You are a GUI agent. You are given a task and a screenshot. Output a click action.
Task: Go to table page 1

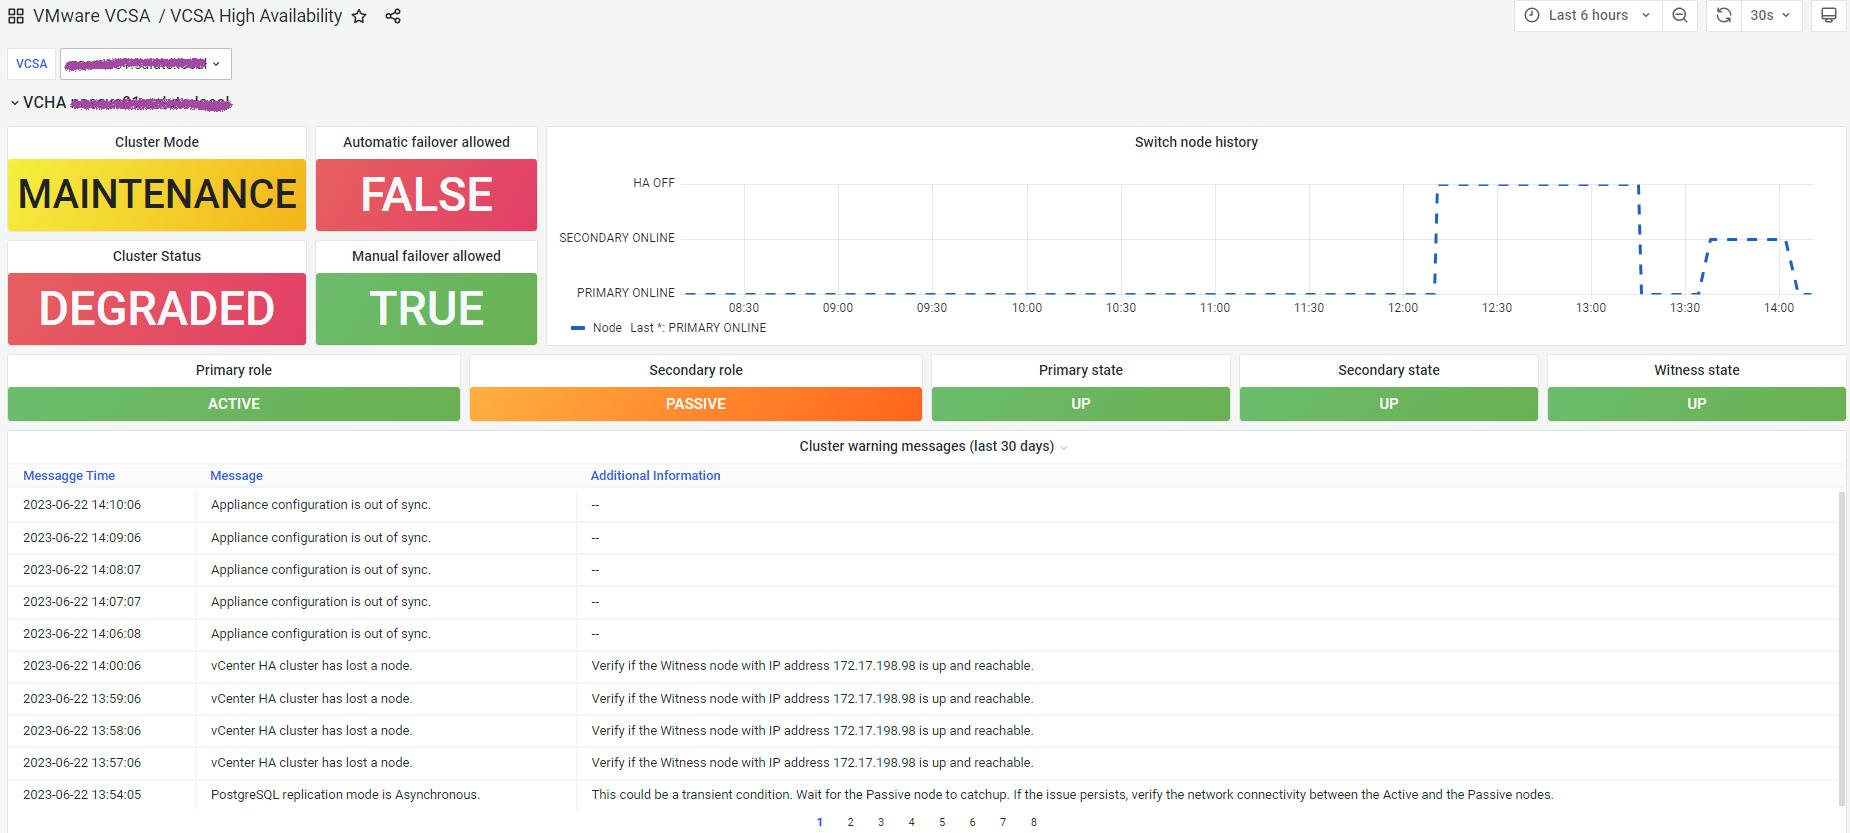tap(820, 822)
